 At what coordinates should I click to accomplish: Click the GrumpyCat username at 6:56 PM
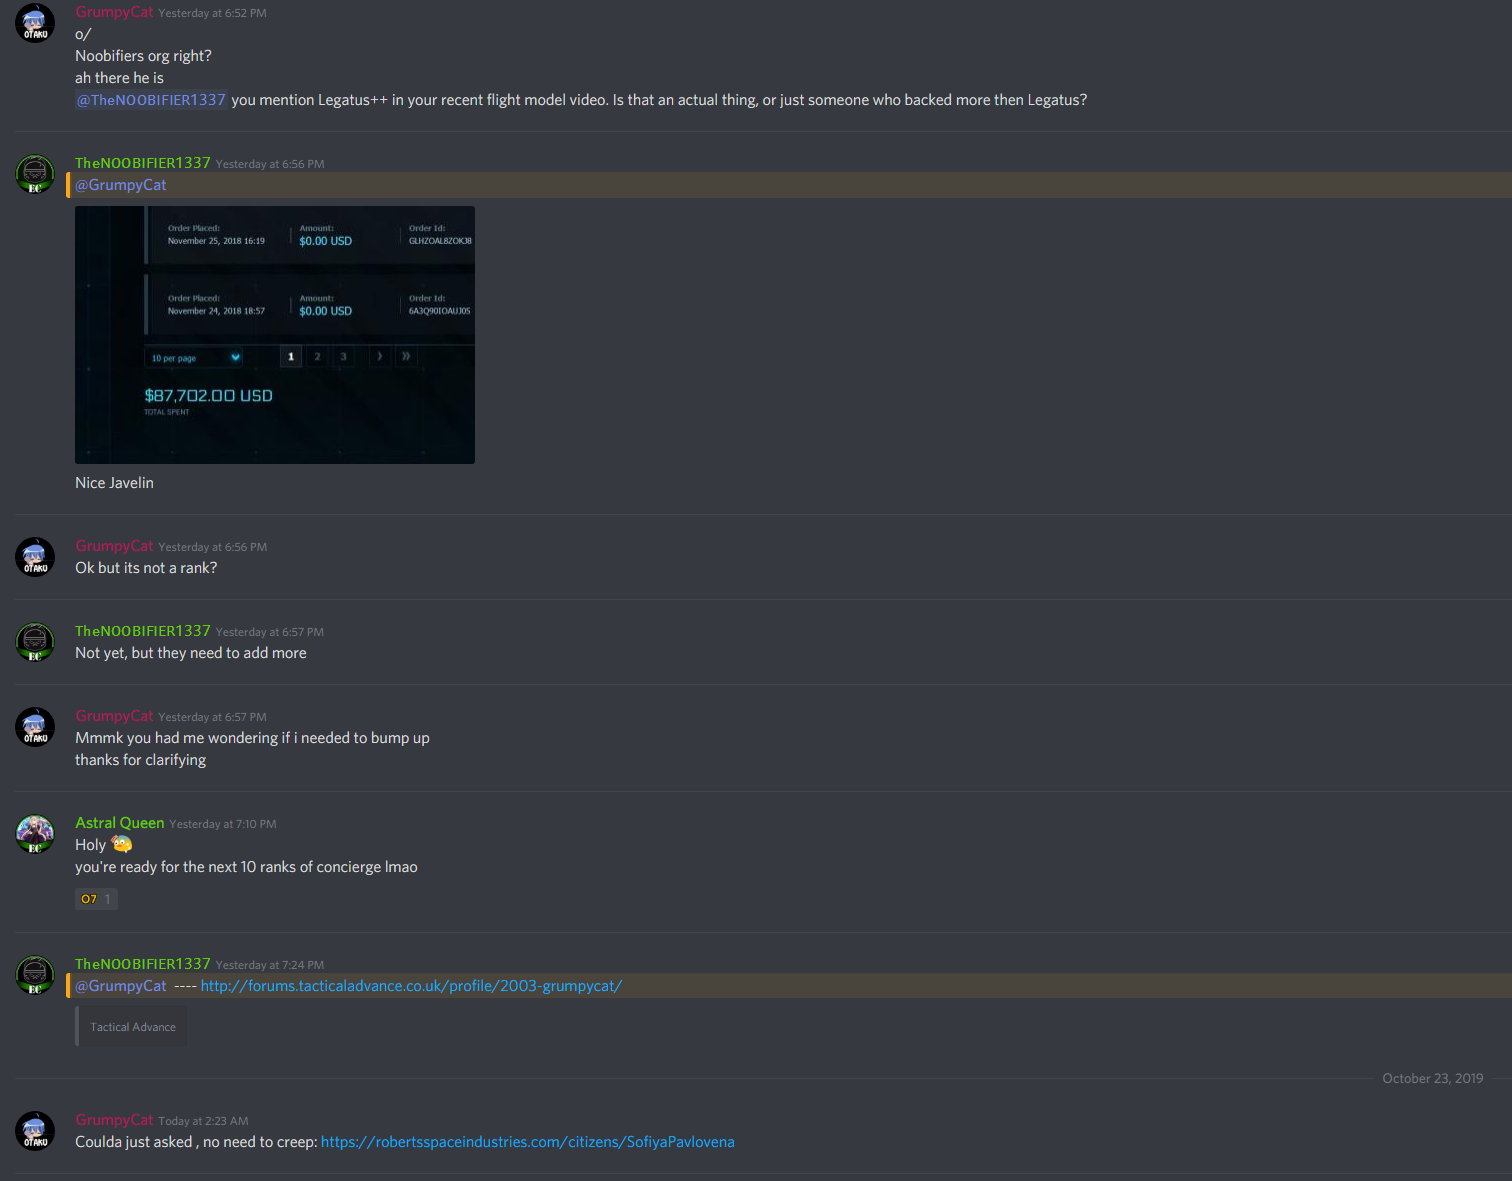click(114, 546)
